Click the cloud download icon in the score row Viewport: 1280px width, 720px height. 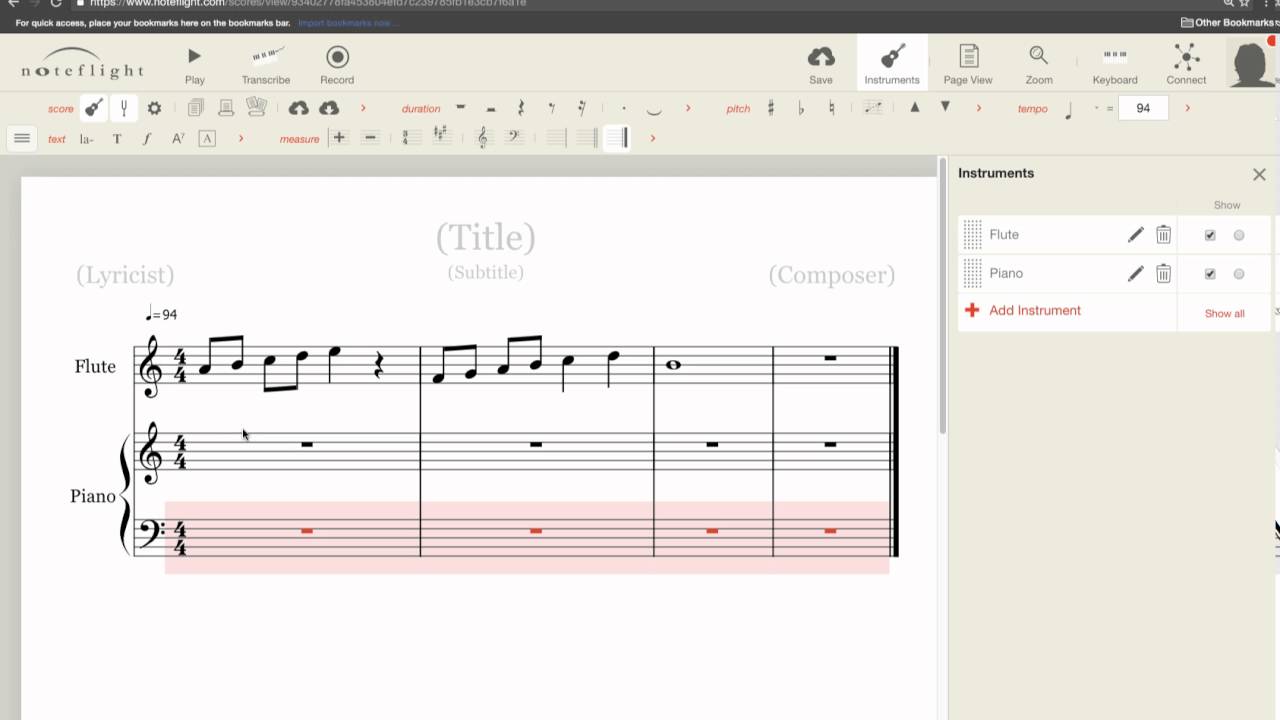[x=329, y=108]
